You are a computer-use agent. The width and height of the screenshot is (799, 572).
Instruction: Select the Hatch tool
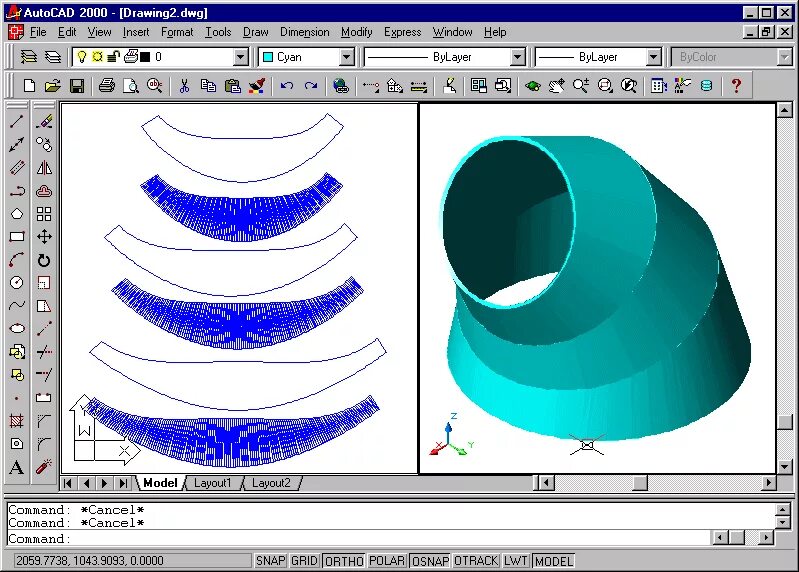click(x=16, y=421)
